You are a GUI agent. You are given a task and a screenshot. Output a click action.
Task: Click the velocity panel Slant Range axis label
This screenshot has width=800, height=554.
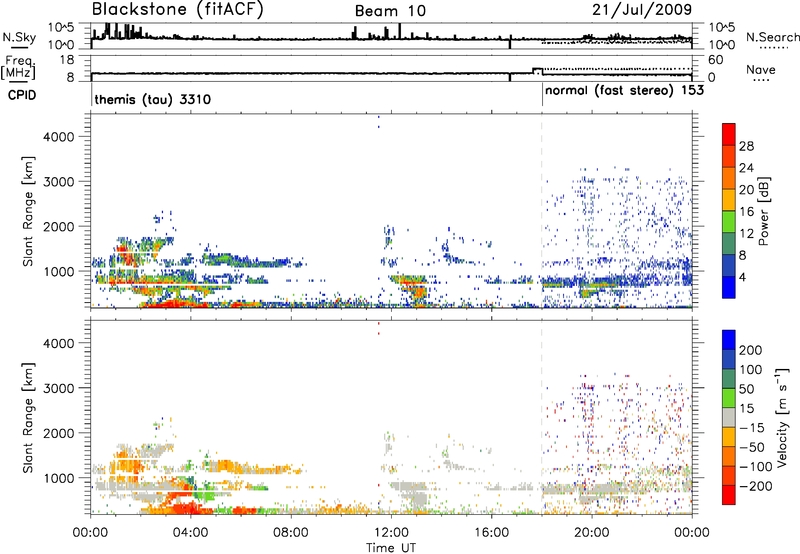28,418
